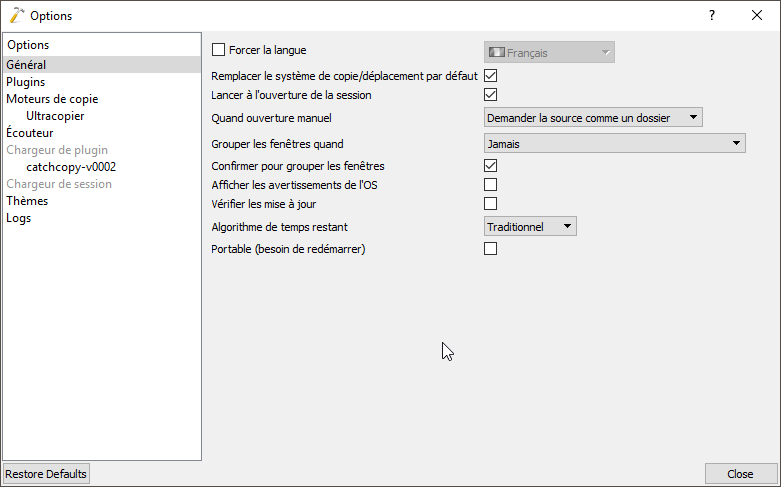Image resolution: width=781 pixels, height=487 pixels.
Task: Click the Restore Defaults button
Action: point(46,474)
